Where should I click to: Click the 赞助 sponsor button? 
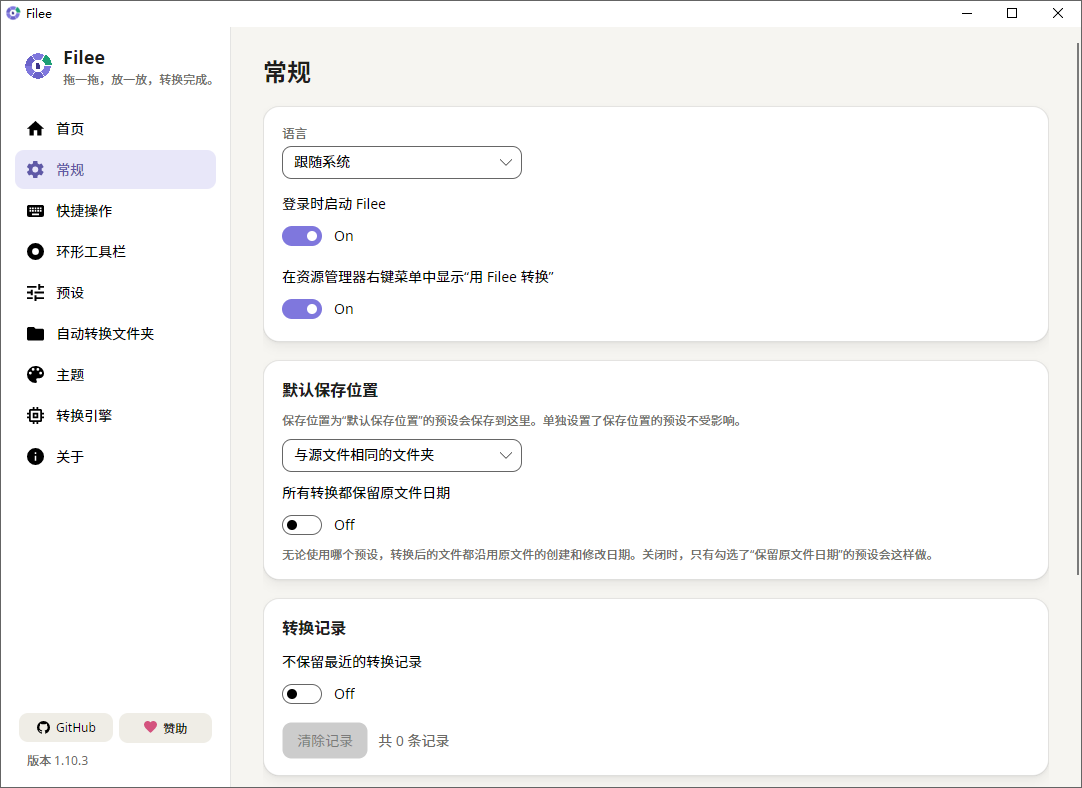point(166,728)
